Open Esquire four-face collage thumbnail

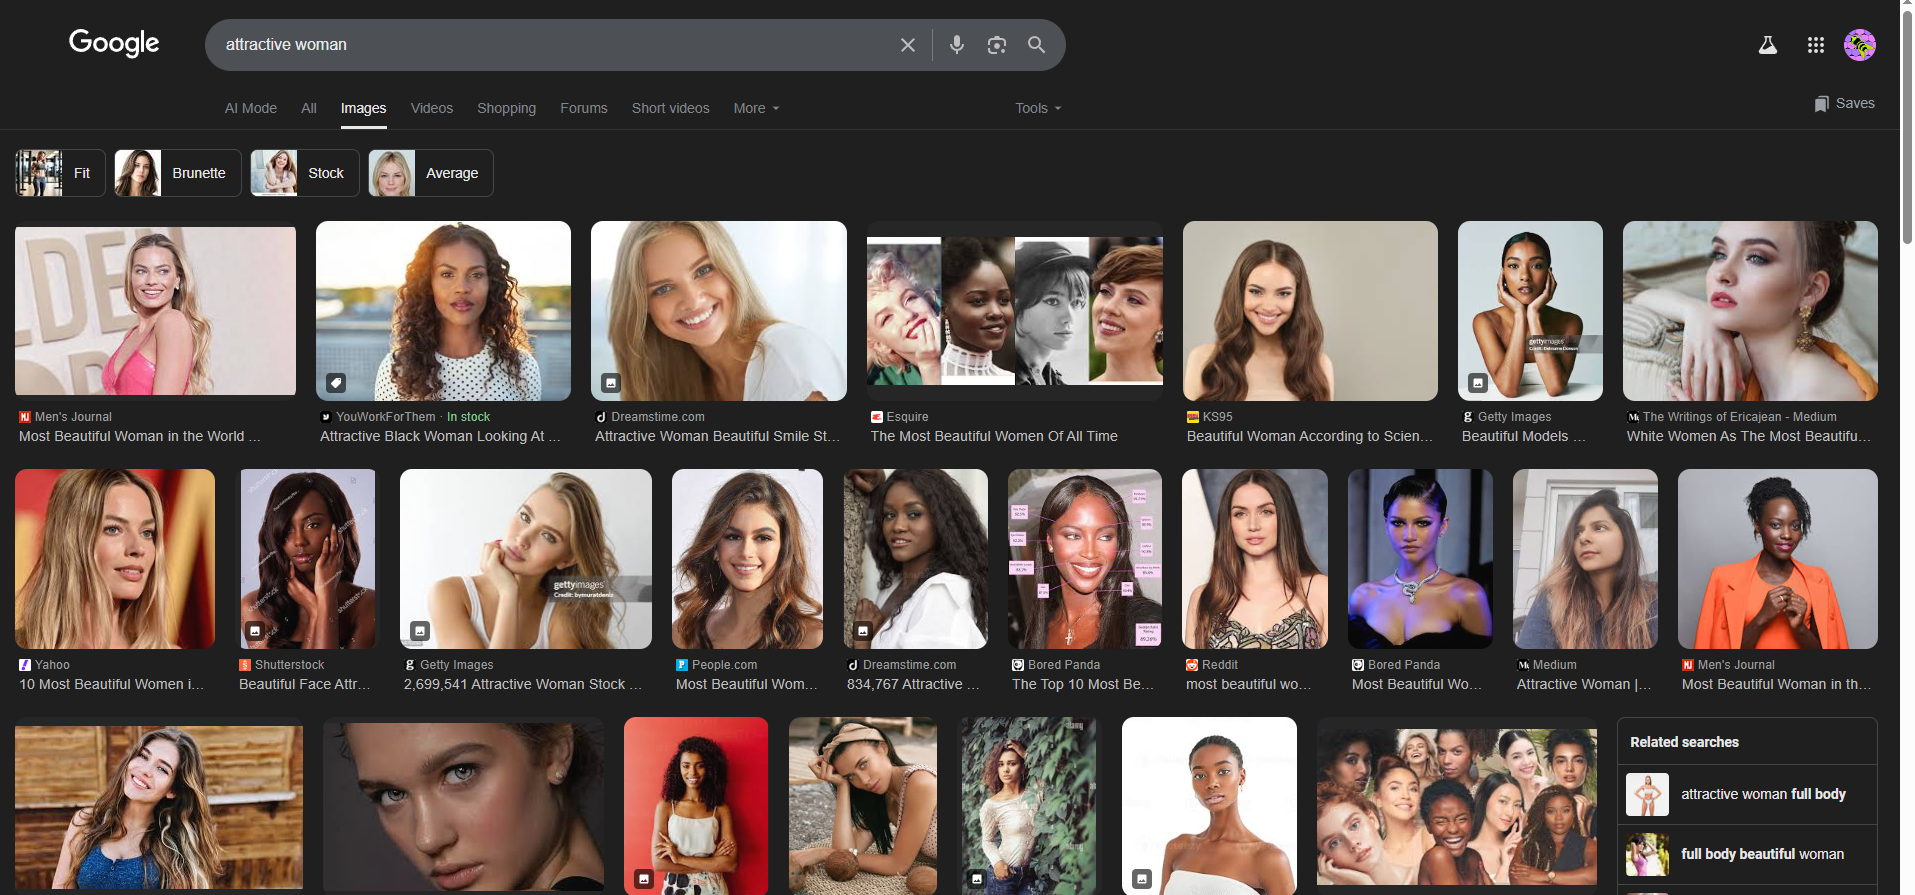tap(1014, 311)
